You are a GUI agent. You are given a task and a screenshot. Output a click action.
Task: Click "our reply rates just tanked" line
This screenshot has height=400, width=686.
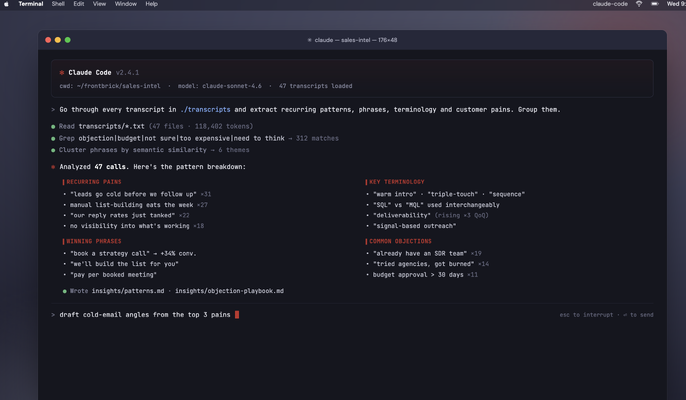click(126, 215)
